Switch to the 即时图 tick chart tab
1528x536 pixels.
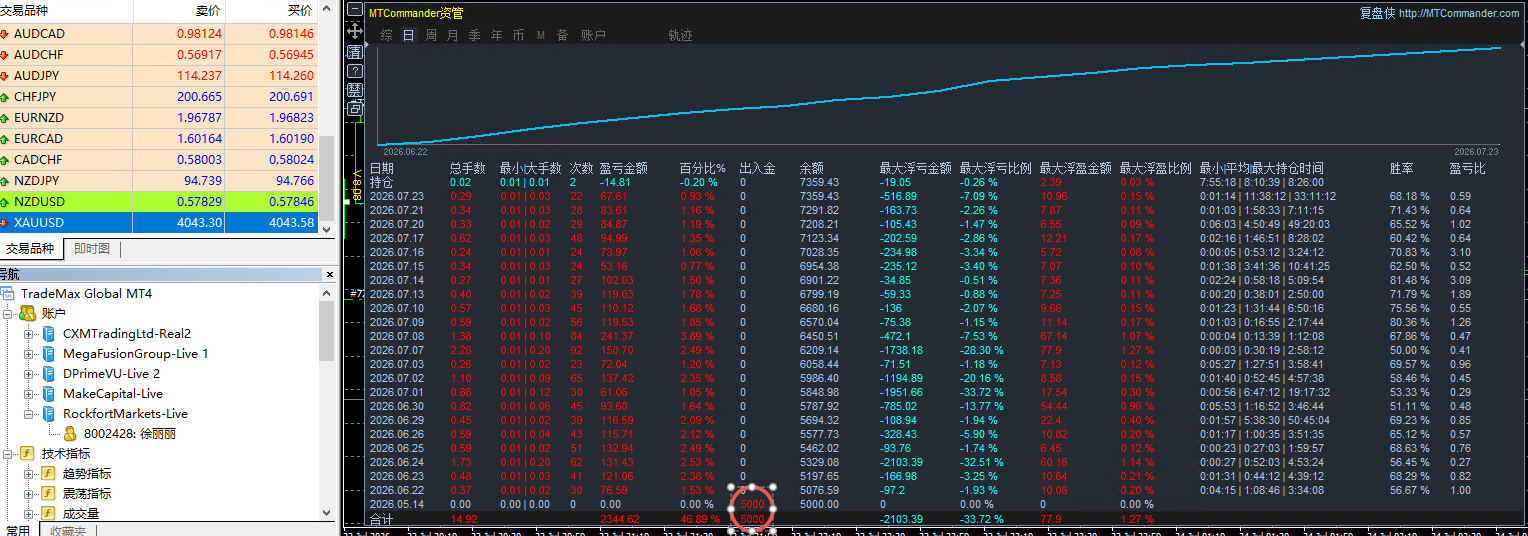pos(92,249)
